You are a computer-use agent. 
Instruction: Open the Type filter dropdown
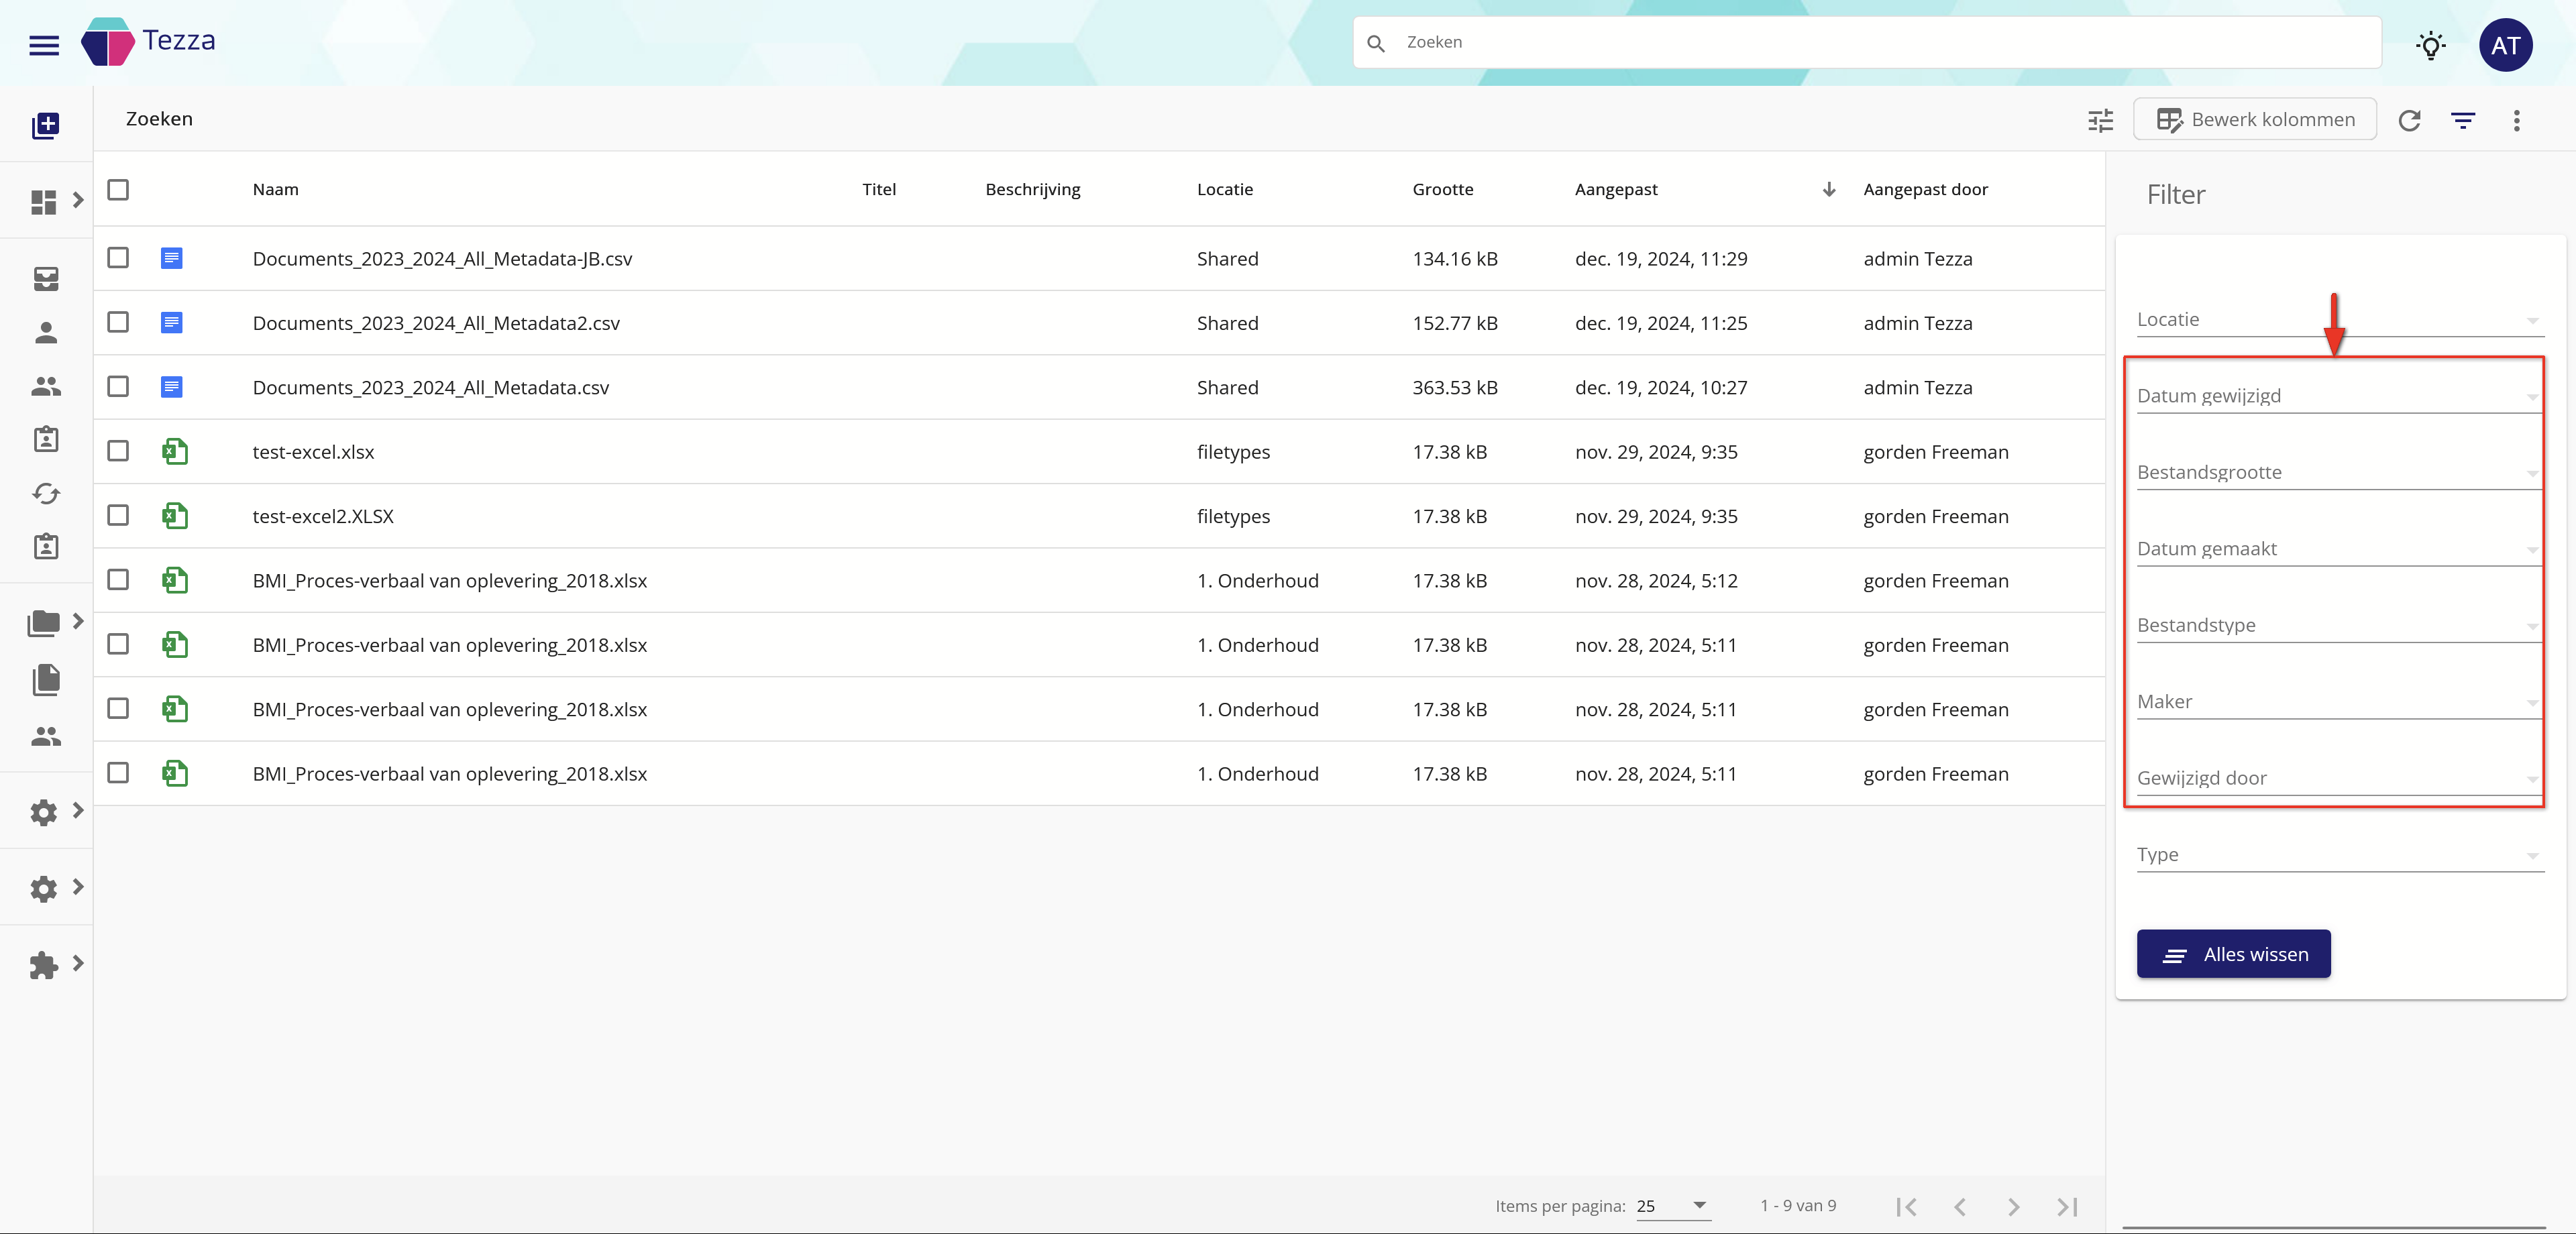click(2339, 855)
